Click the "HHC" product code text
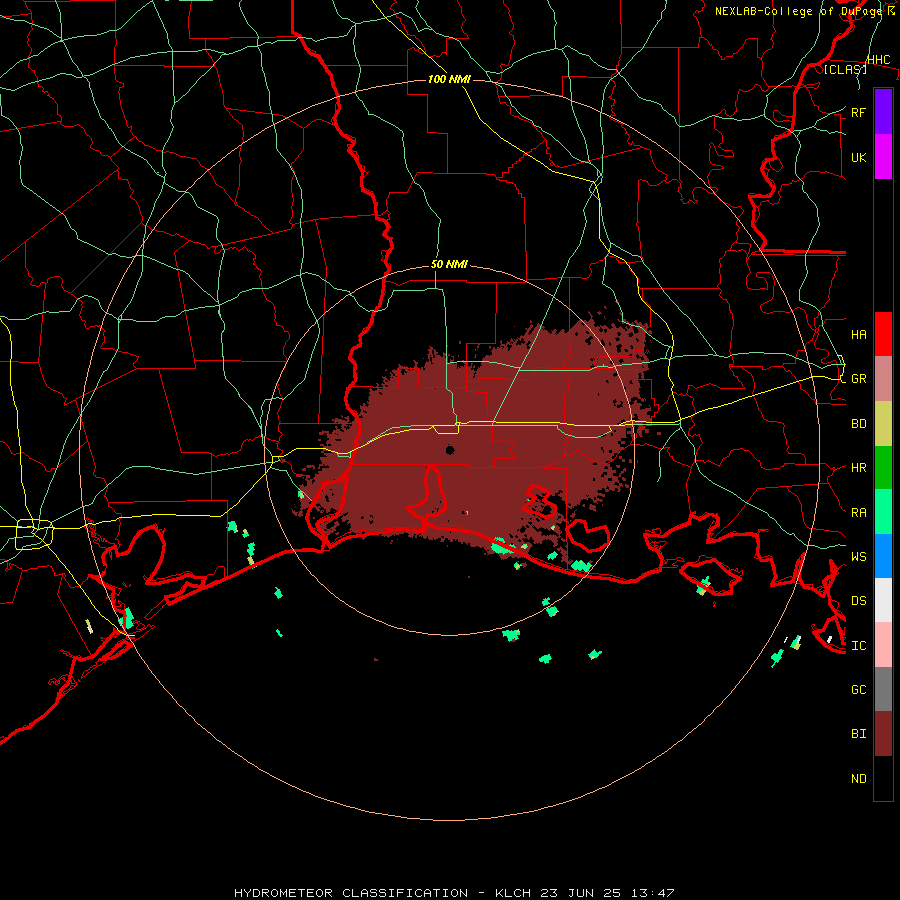Screen dimensions: 900x900 pyautogui.click(x=878, y=60)
